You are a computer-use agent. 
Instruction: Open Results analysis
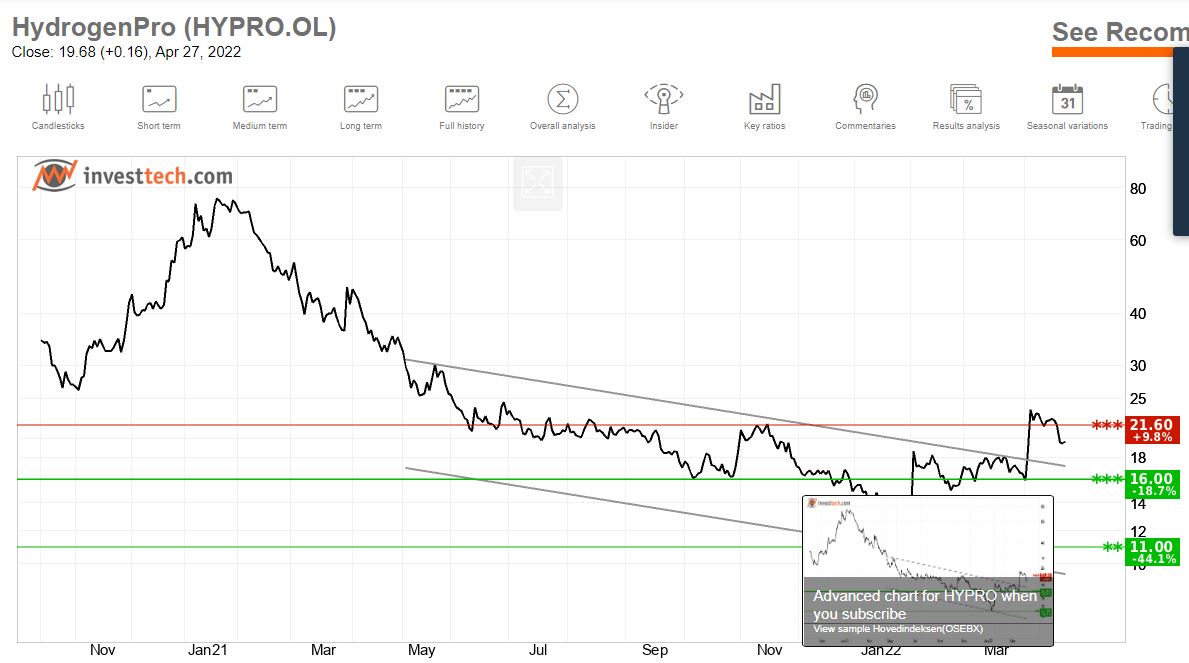pos(966,107)
